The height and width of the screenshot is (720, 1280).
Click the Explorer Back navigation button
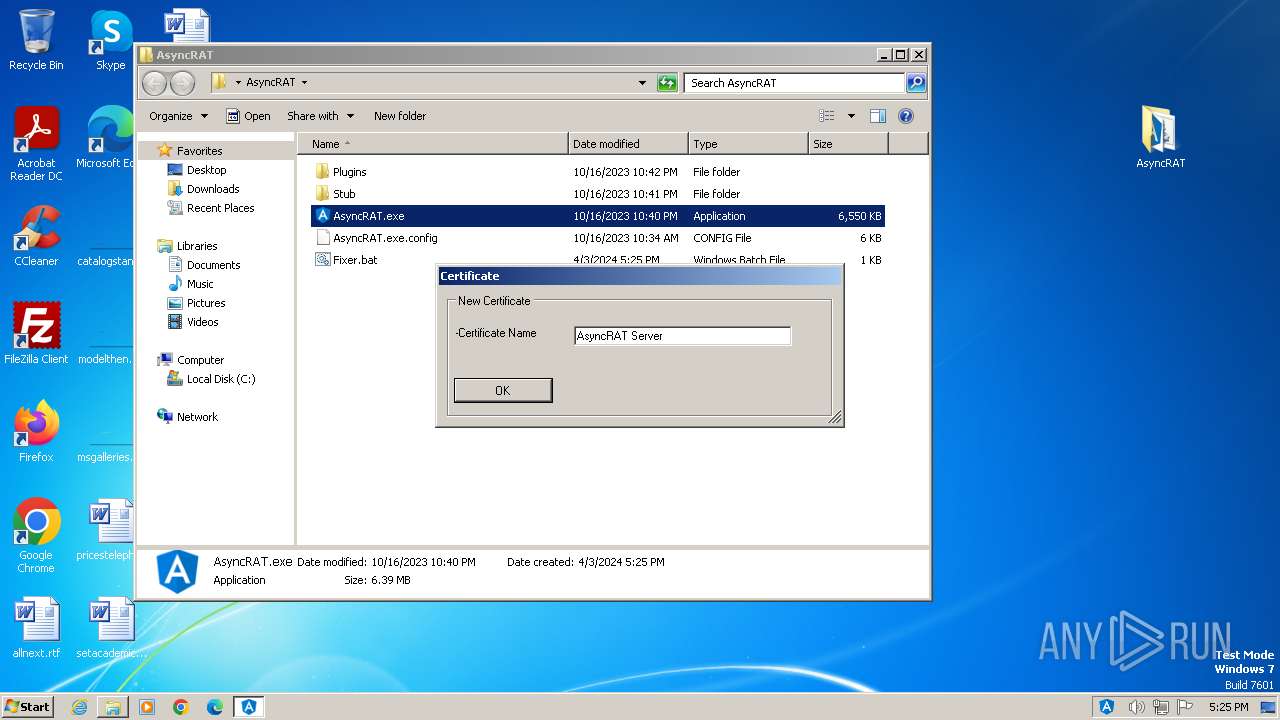[x=155, y=83]
